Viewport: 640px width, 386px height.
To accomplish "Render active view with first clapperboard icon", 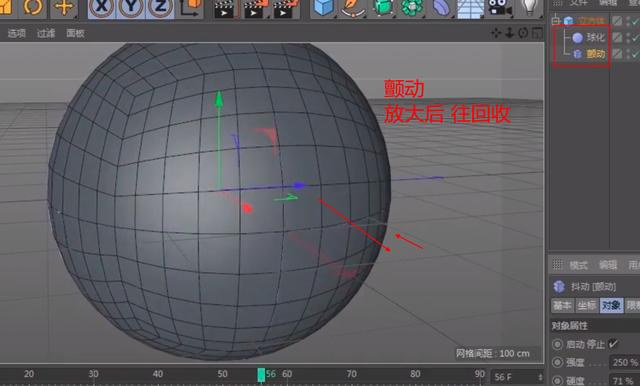I will [225, 9].
